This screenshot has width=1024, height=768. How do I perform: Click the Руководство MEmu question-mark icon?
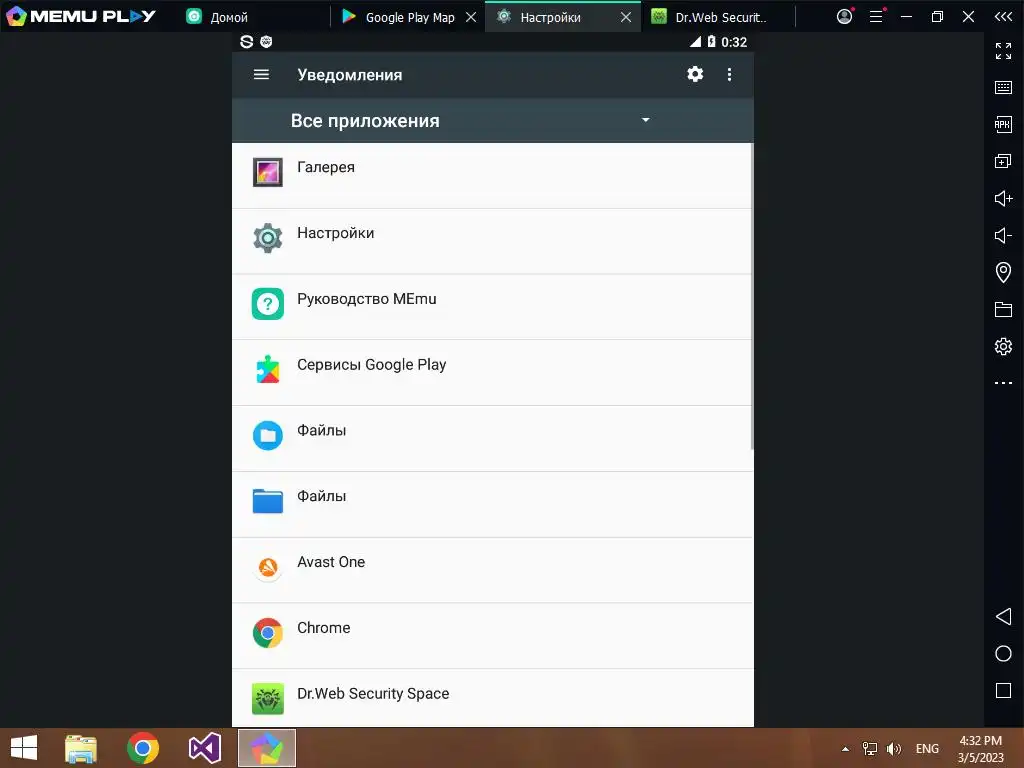(x=268, y=304)
